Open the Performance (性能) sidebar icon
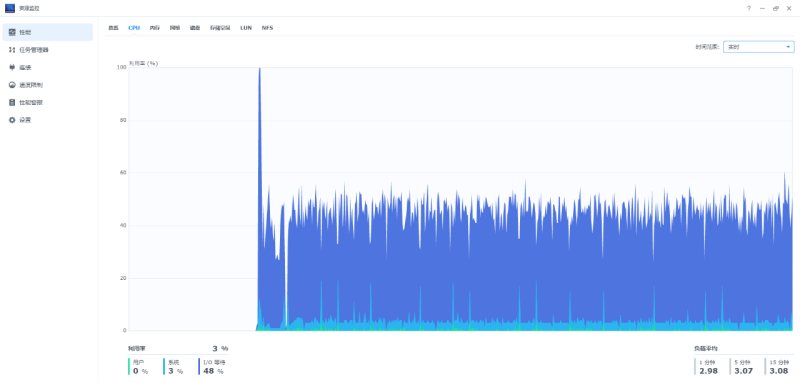The height and width of the screenshot is (383, 800). coord(12,32)
